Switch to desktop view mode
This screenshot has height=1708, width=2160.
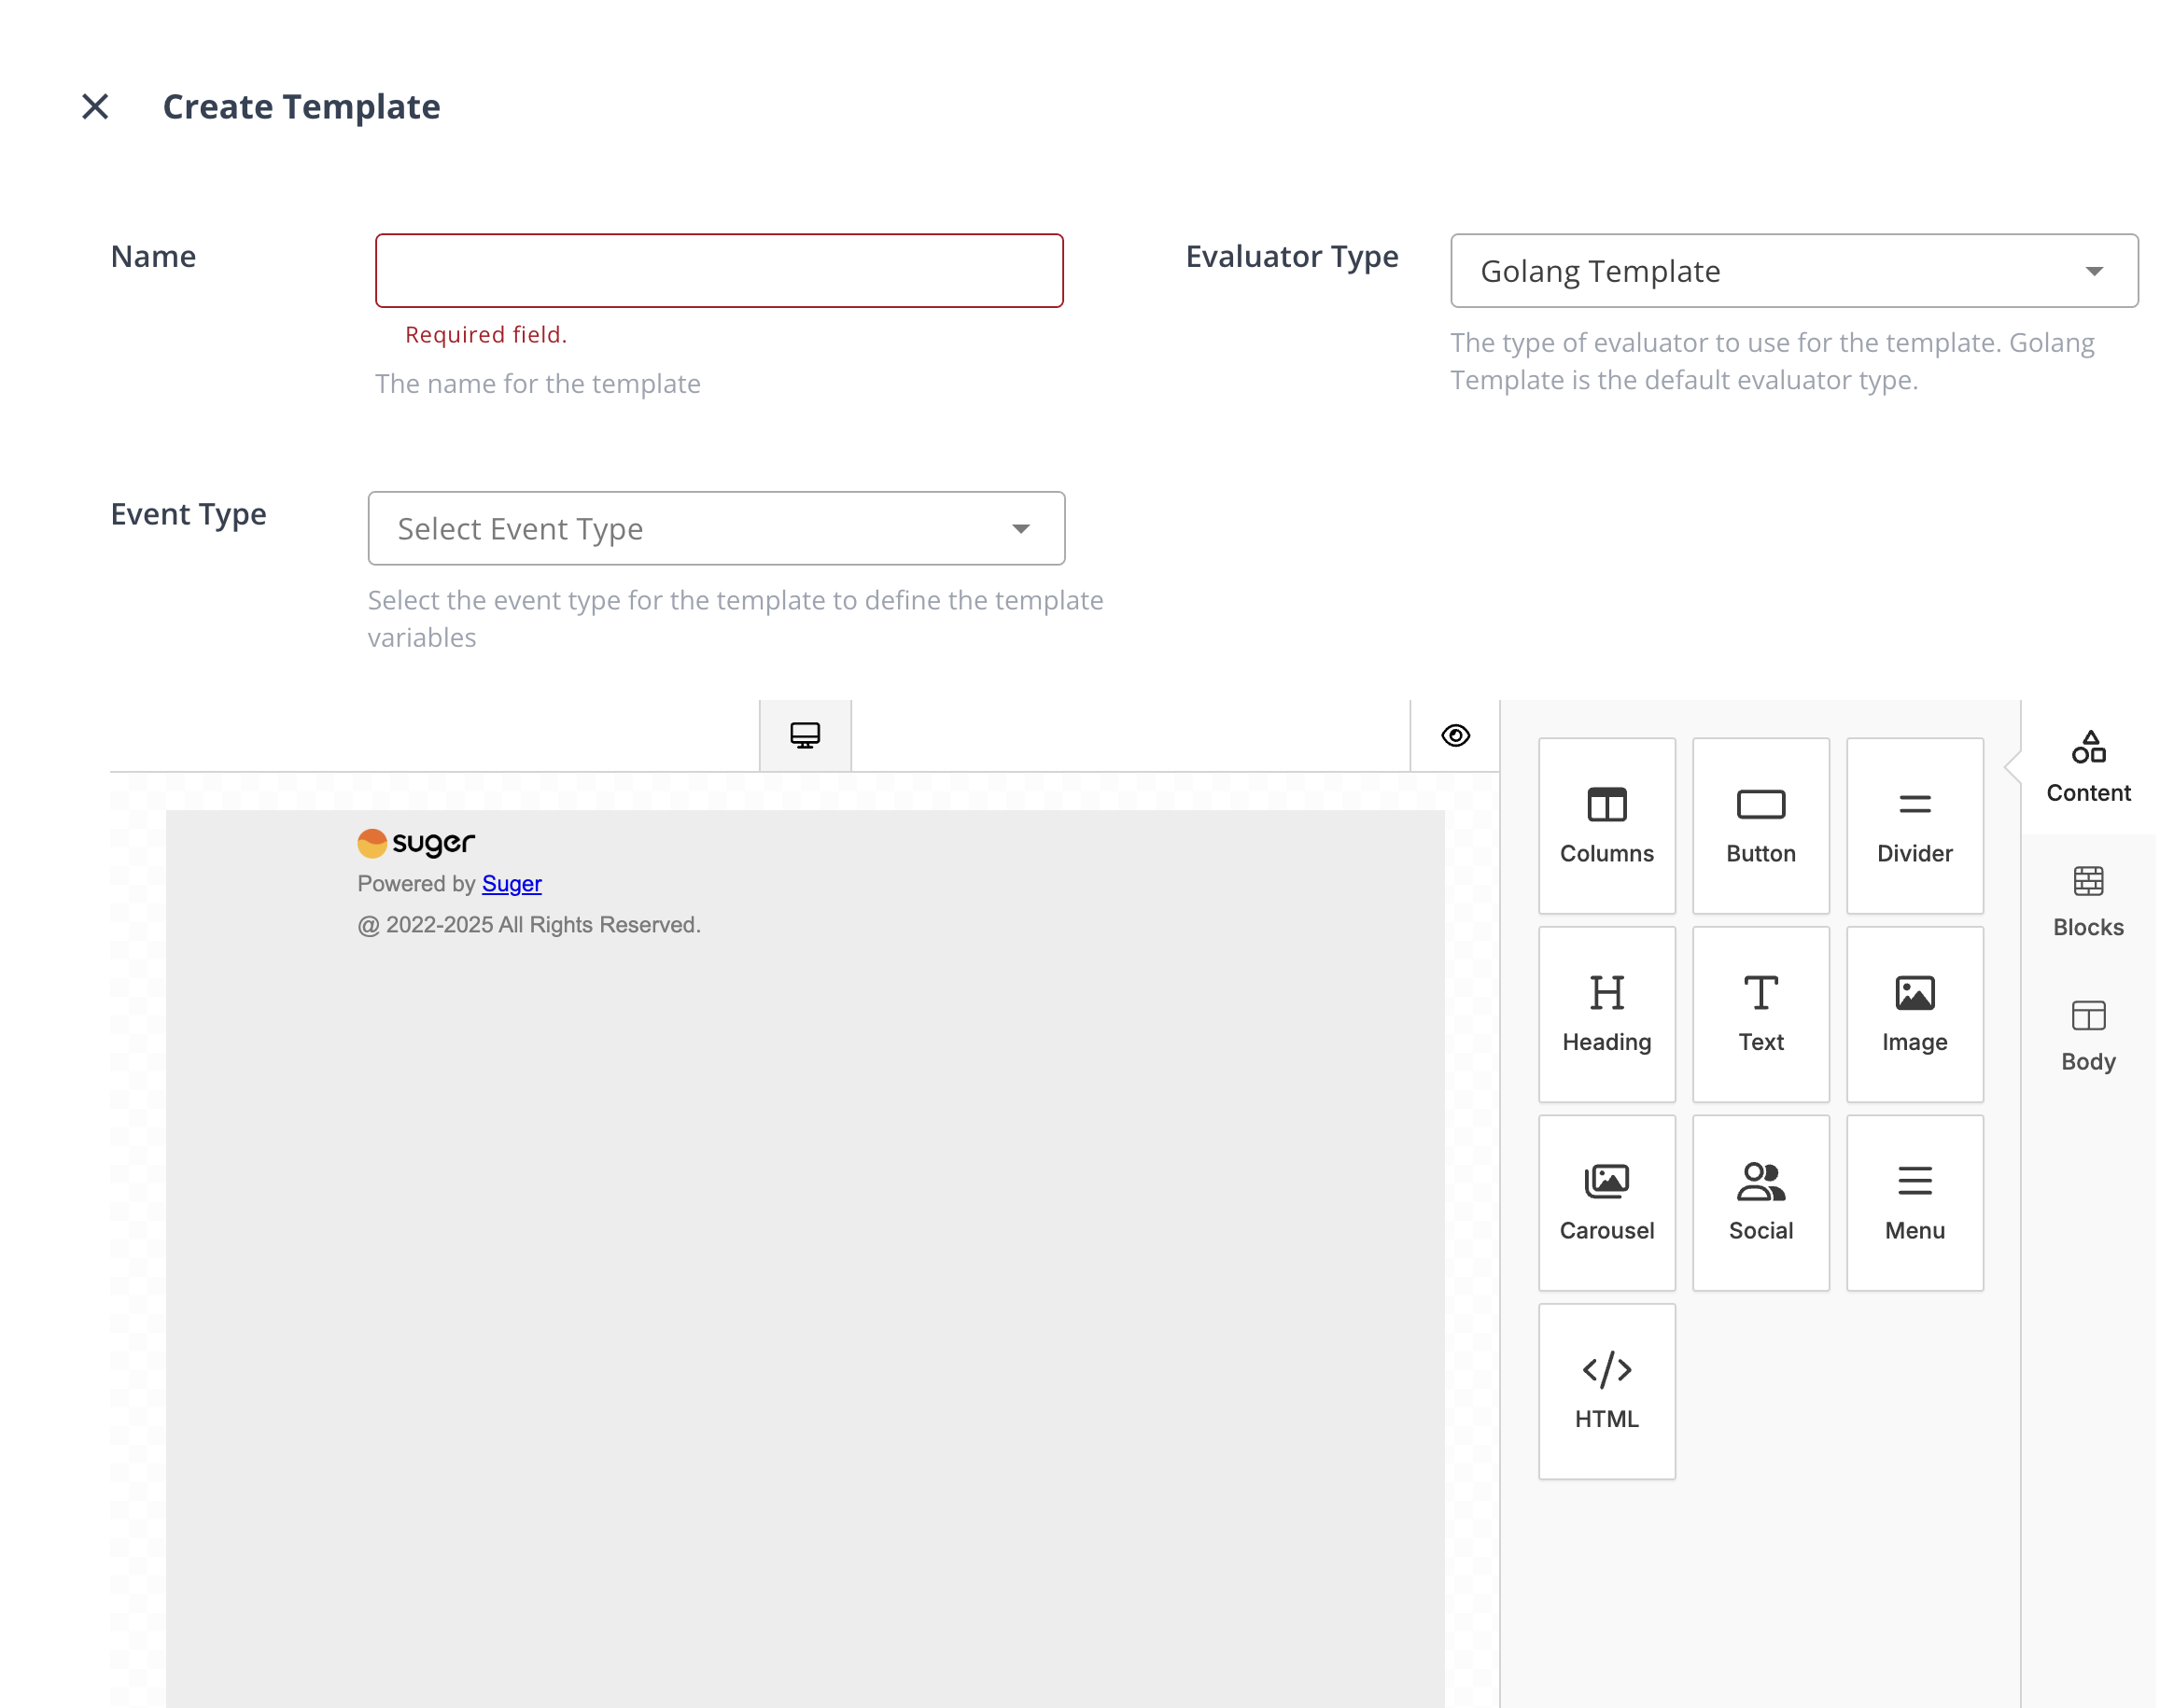805,735
